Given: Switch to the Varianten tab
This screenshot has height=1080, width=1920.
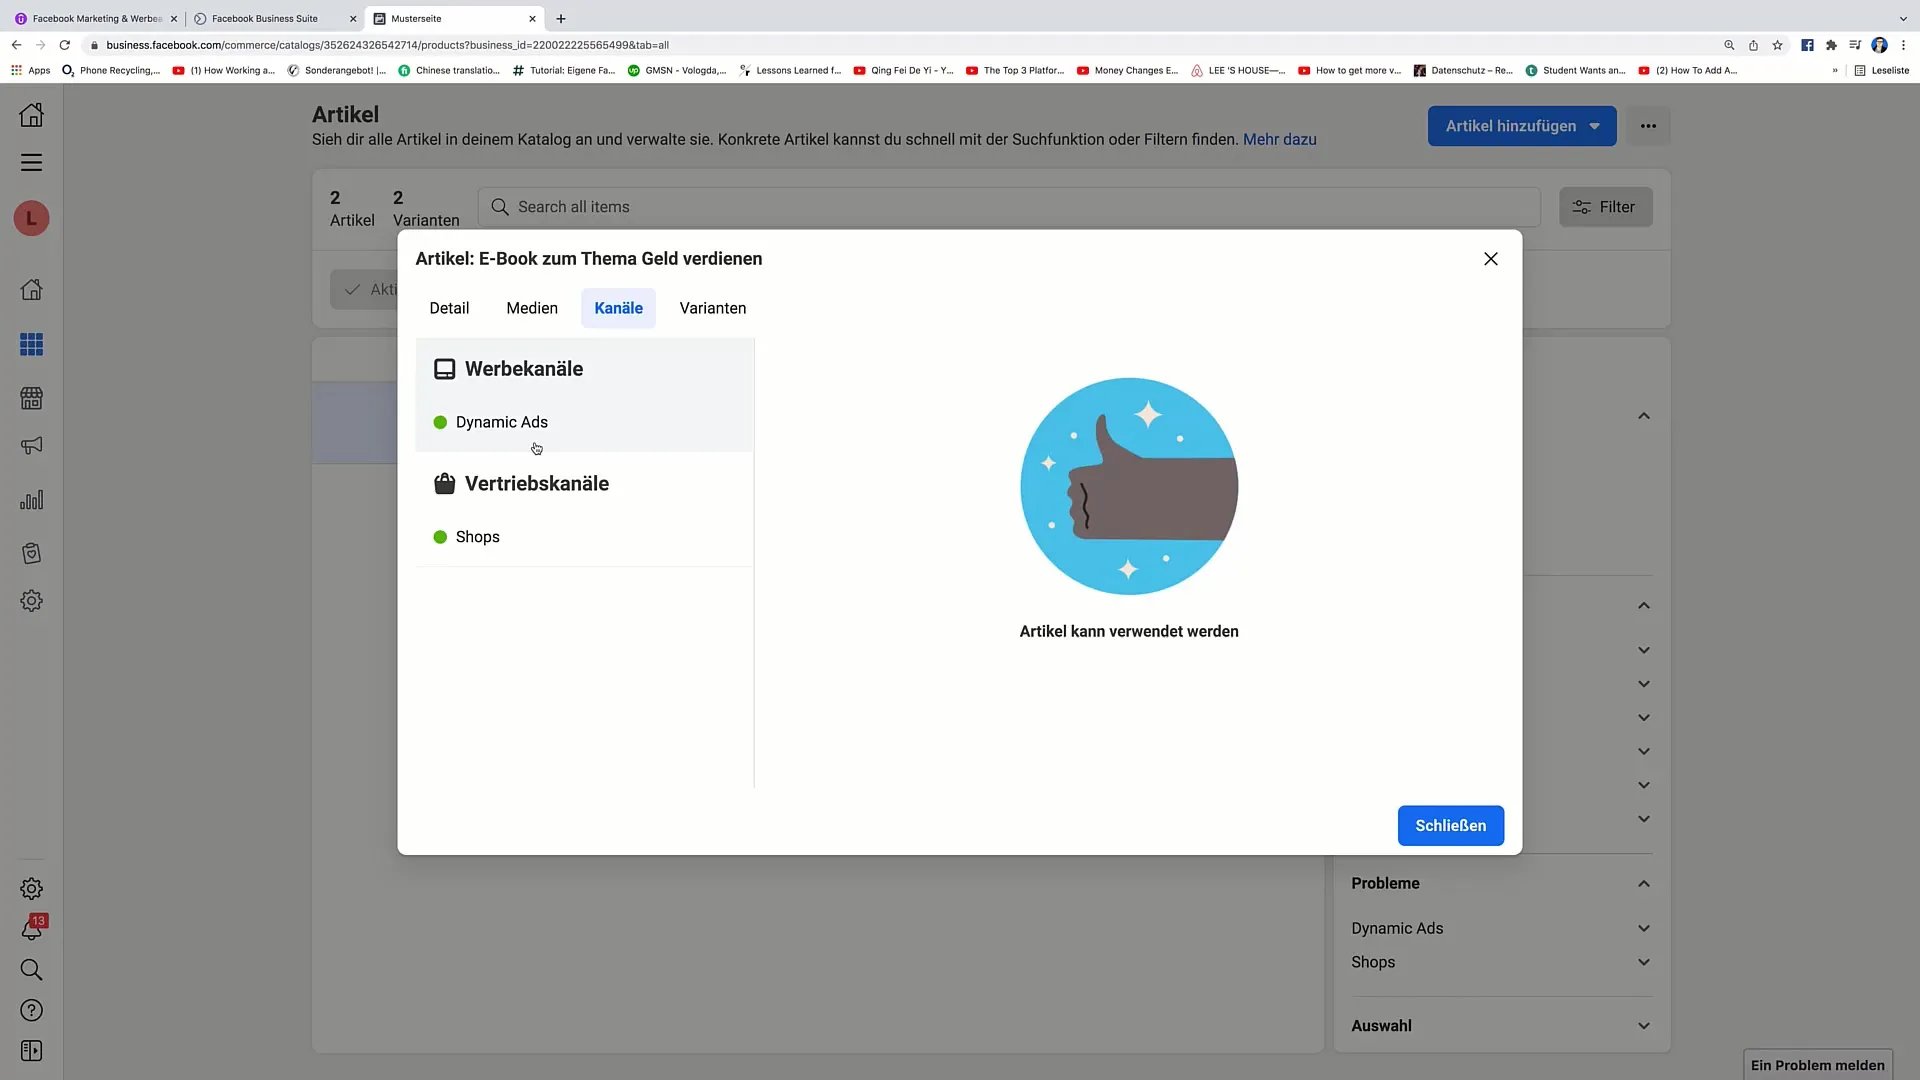Looking at the screenshot, I should 712,307.
